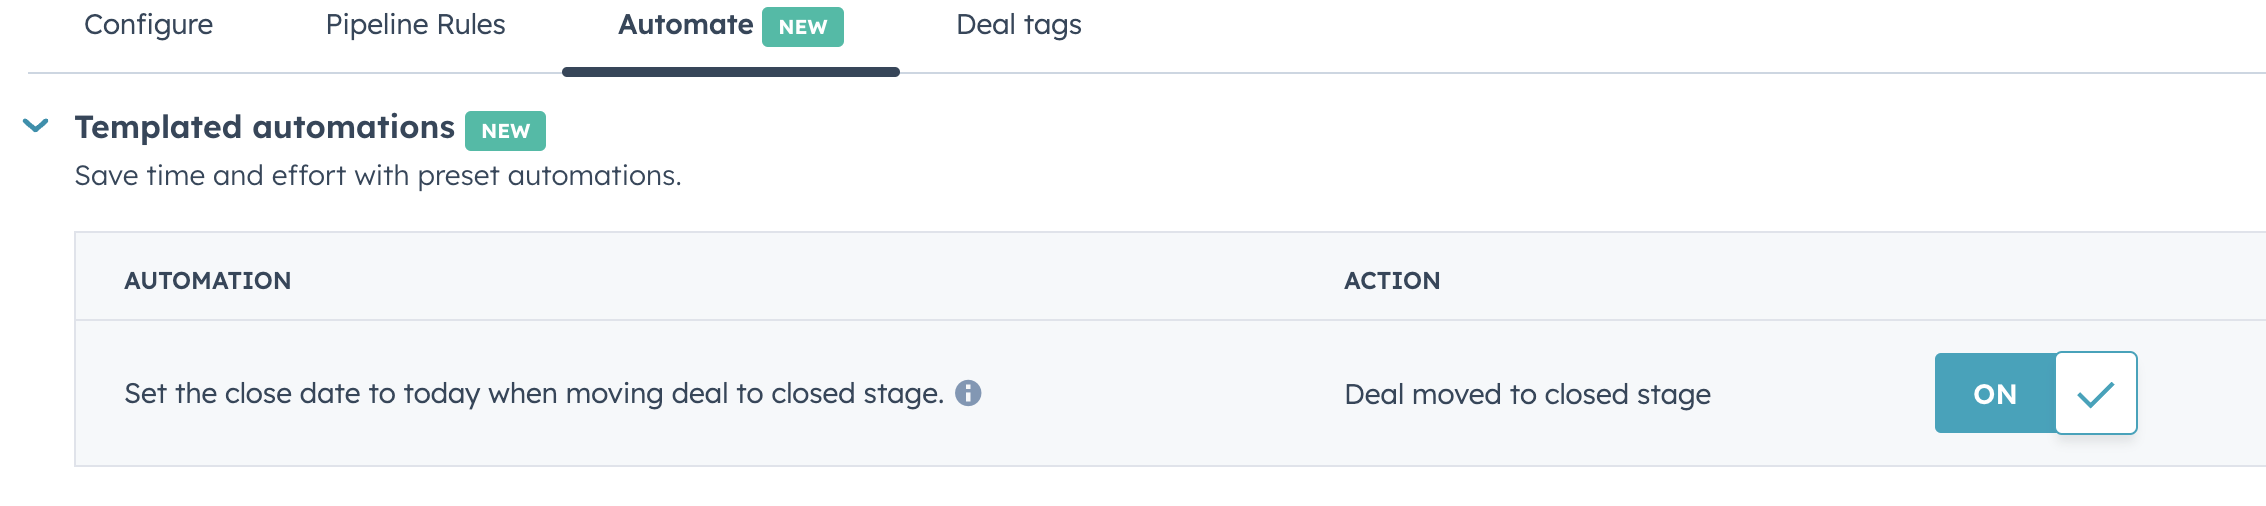Click the word 'Automate' in the tab bar
Screen dimensions: 2266x506
pos(686,25)
